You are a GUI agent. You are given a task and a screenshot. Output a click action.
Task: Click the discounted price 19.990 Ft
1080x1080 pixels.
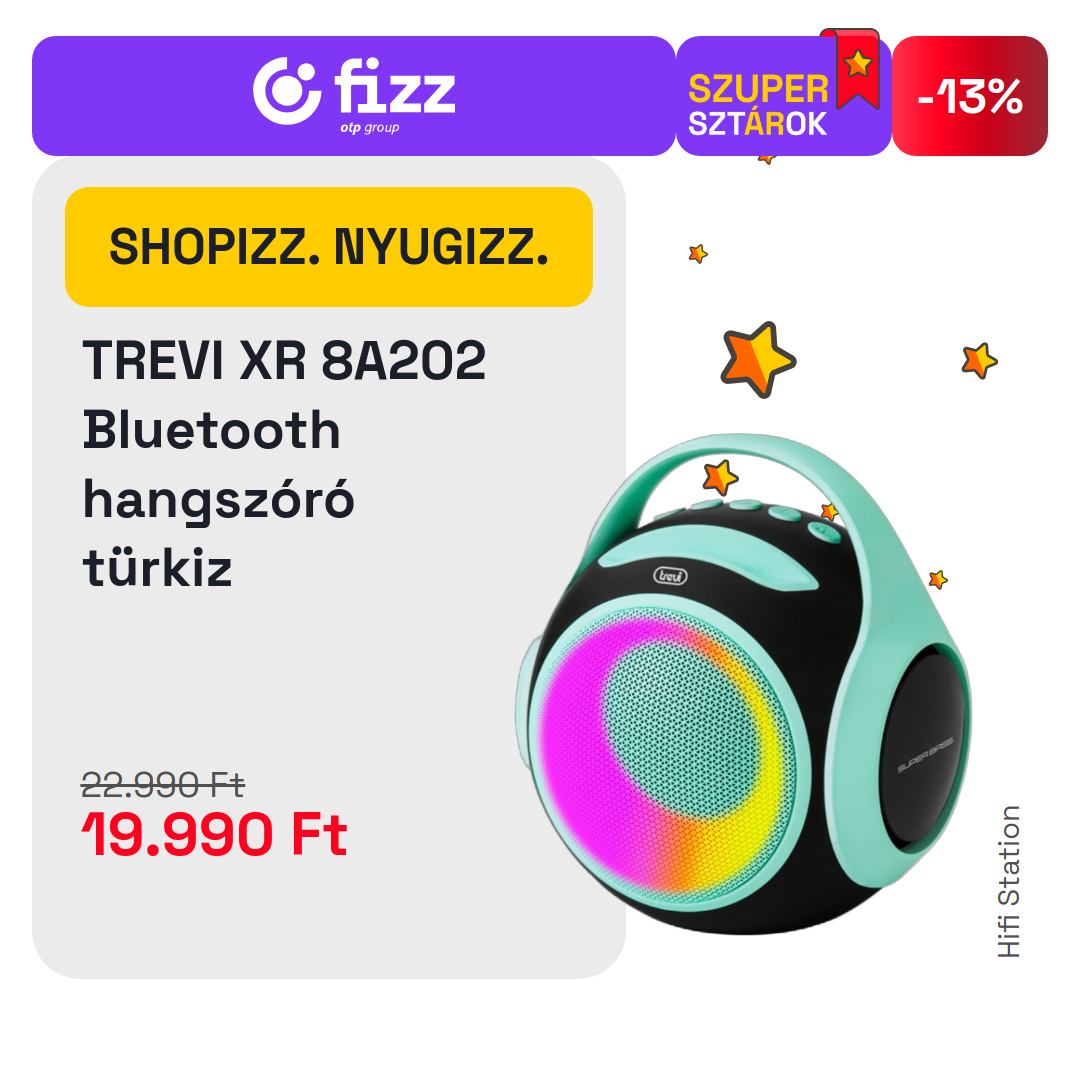214,834
